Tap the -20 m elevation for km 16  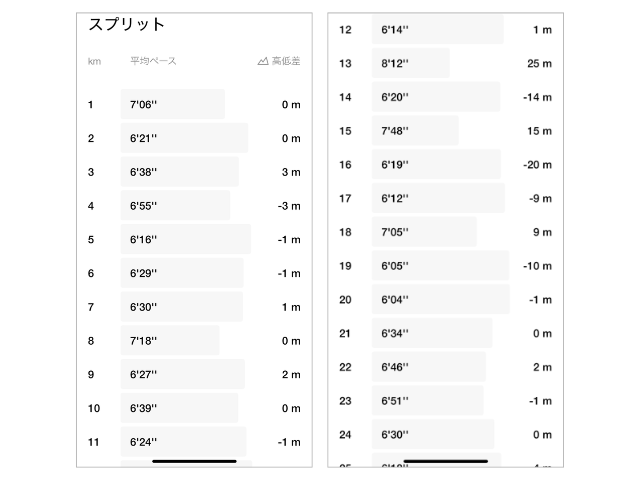[x=538, y=165]
